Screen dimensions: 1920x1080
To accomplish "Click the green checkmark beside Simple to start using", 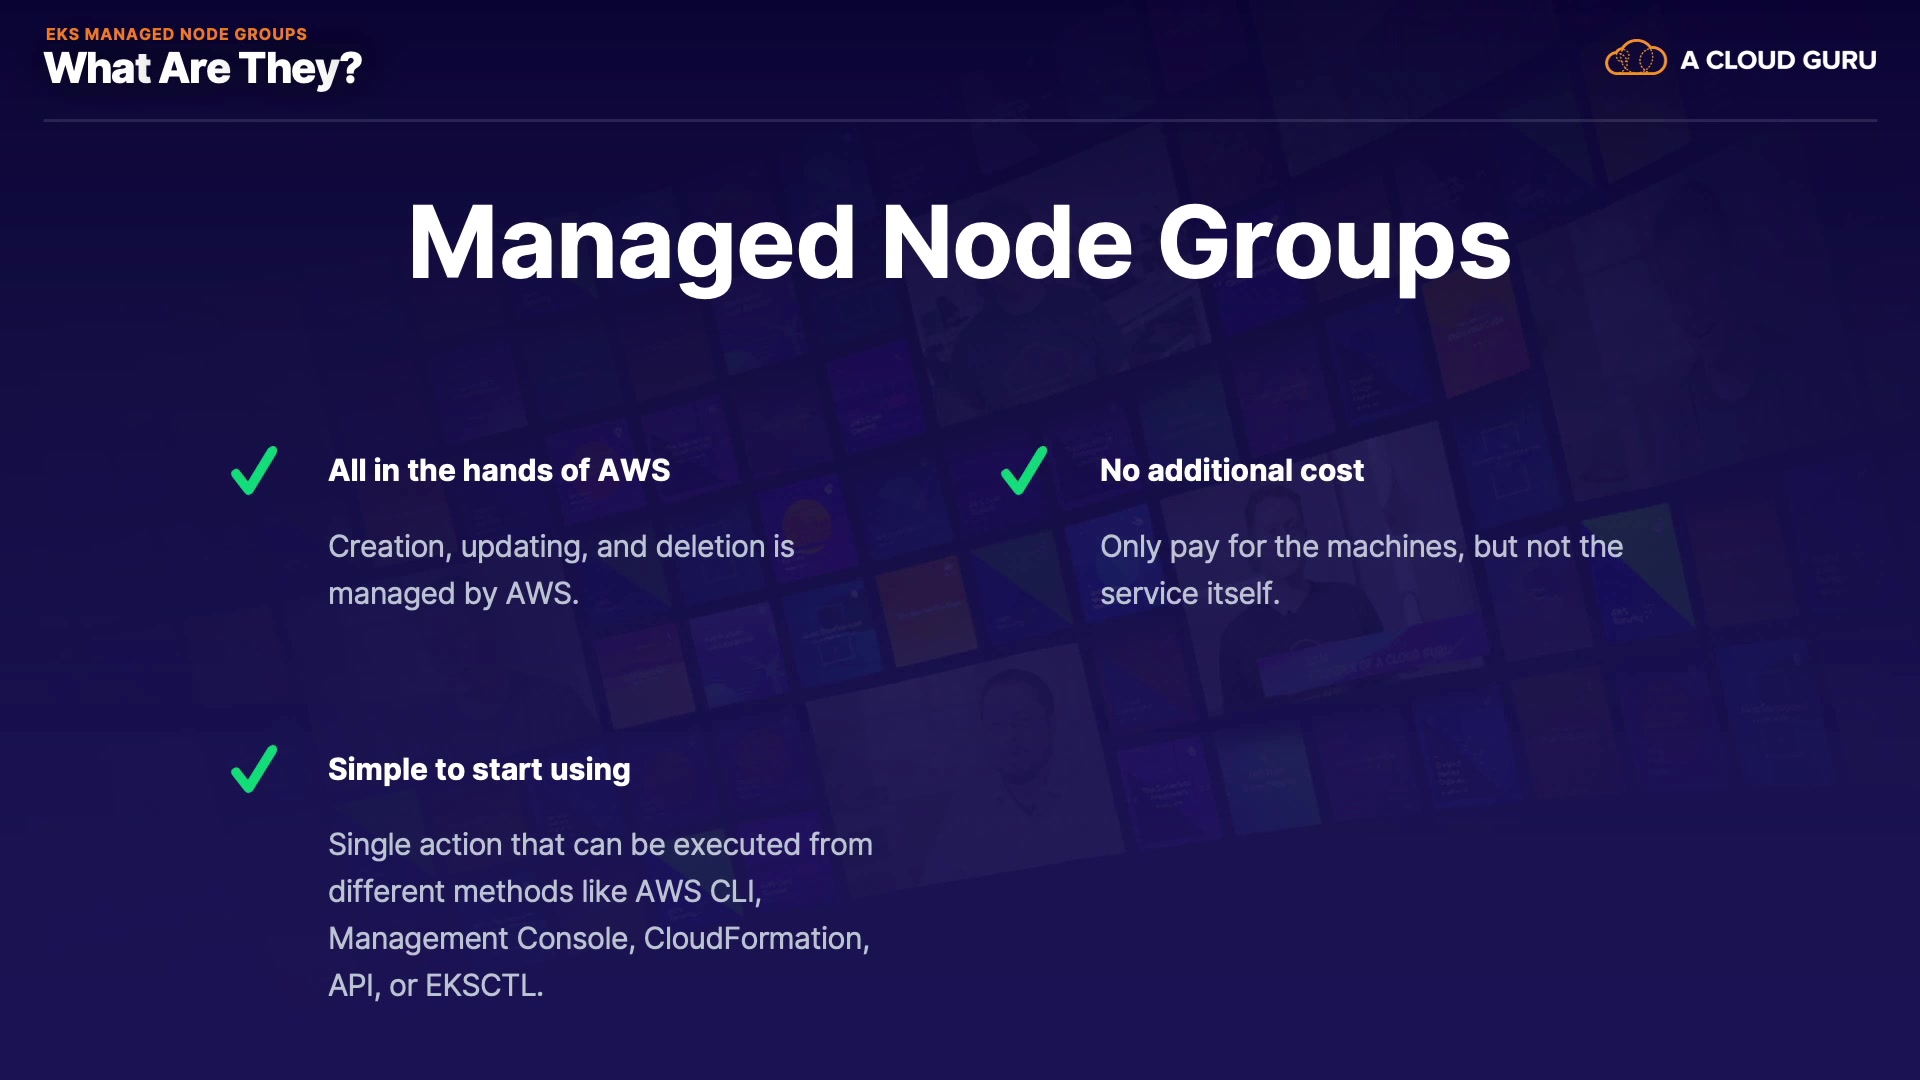I will [254, 769].
